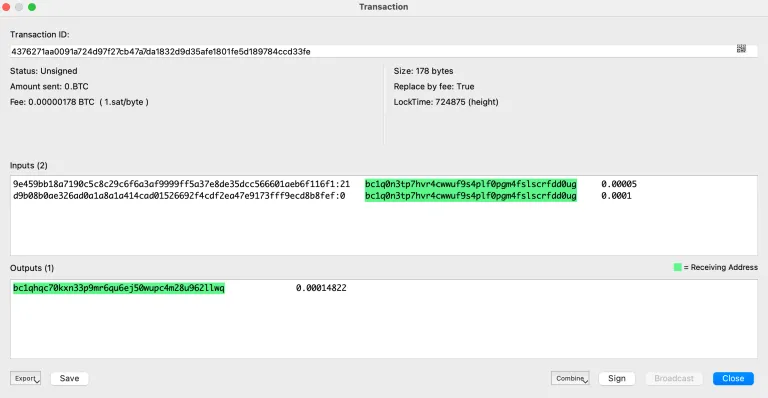Click the Amount sent: 0.BTC text
768x398 pixels.
point(49,87)
